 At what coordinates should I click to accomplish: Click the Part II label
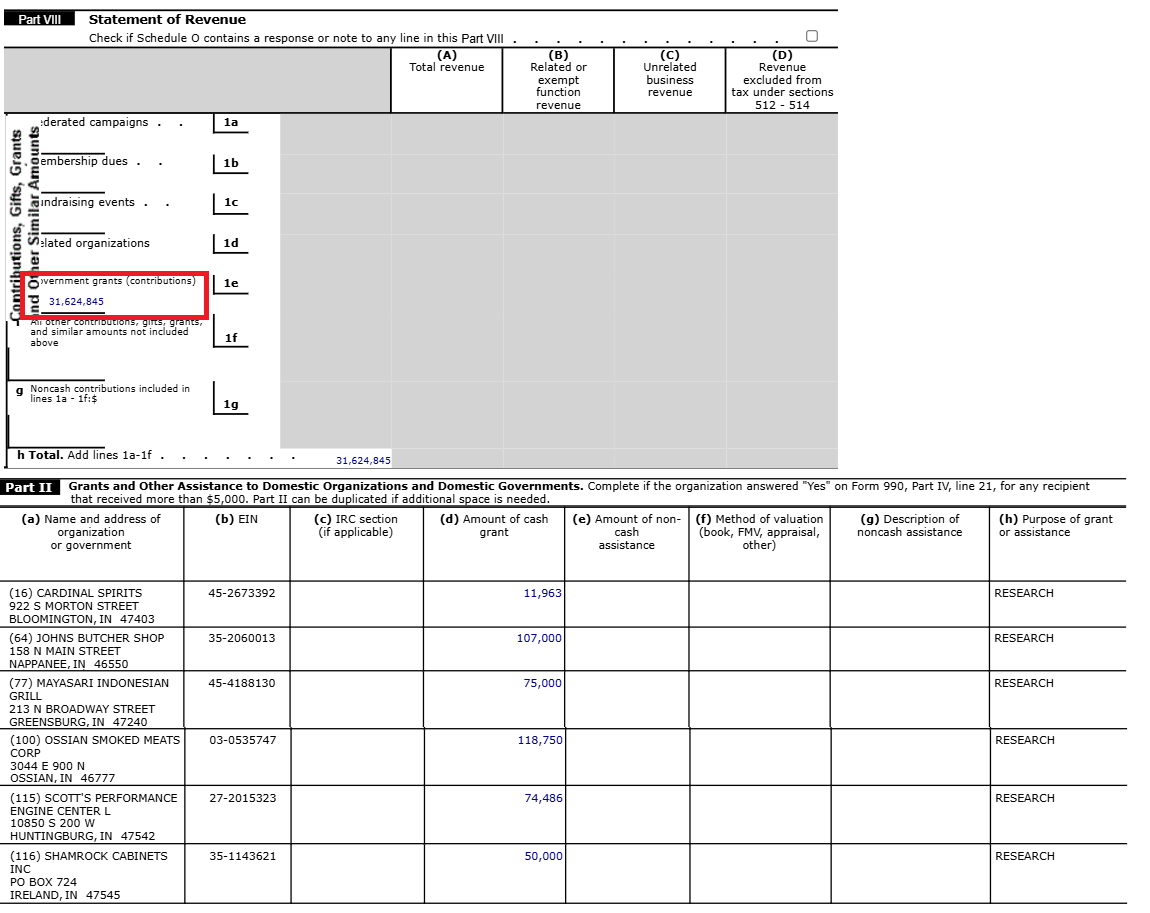29,488
